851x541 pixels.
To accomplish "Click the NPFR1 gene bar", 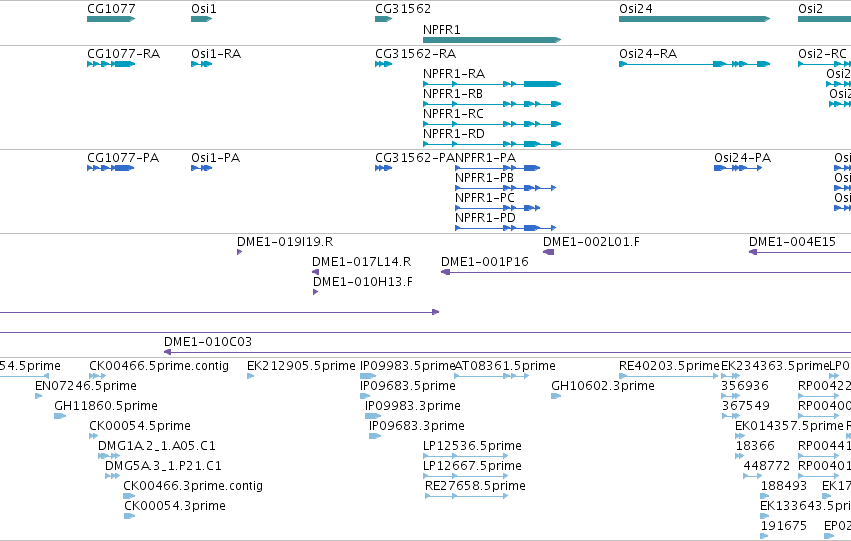I will [492, 40].
